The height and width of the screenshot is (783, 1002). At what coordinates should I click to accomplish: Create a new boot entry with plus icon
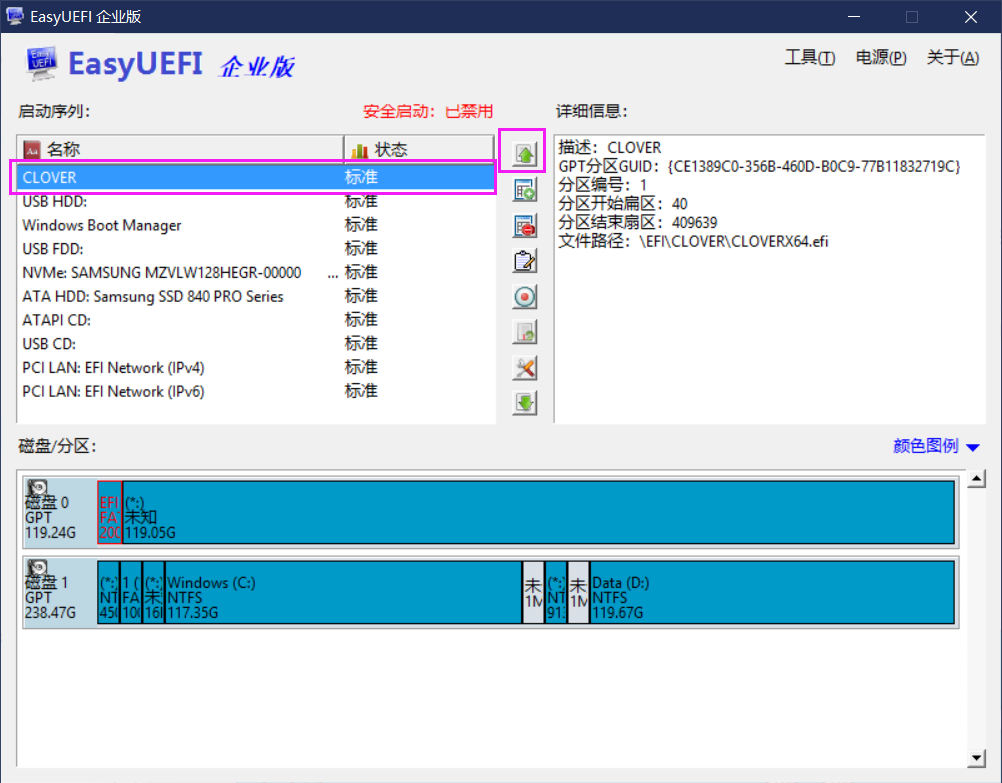524,190
